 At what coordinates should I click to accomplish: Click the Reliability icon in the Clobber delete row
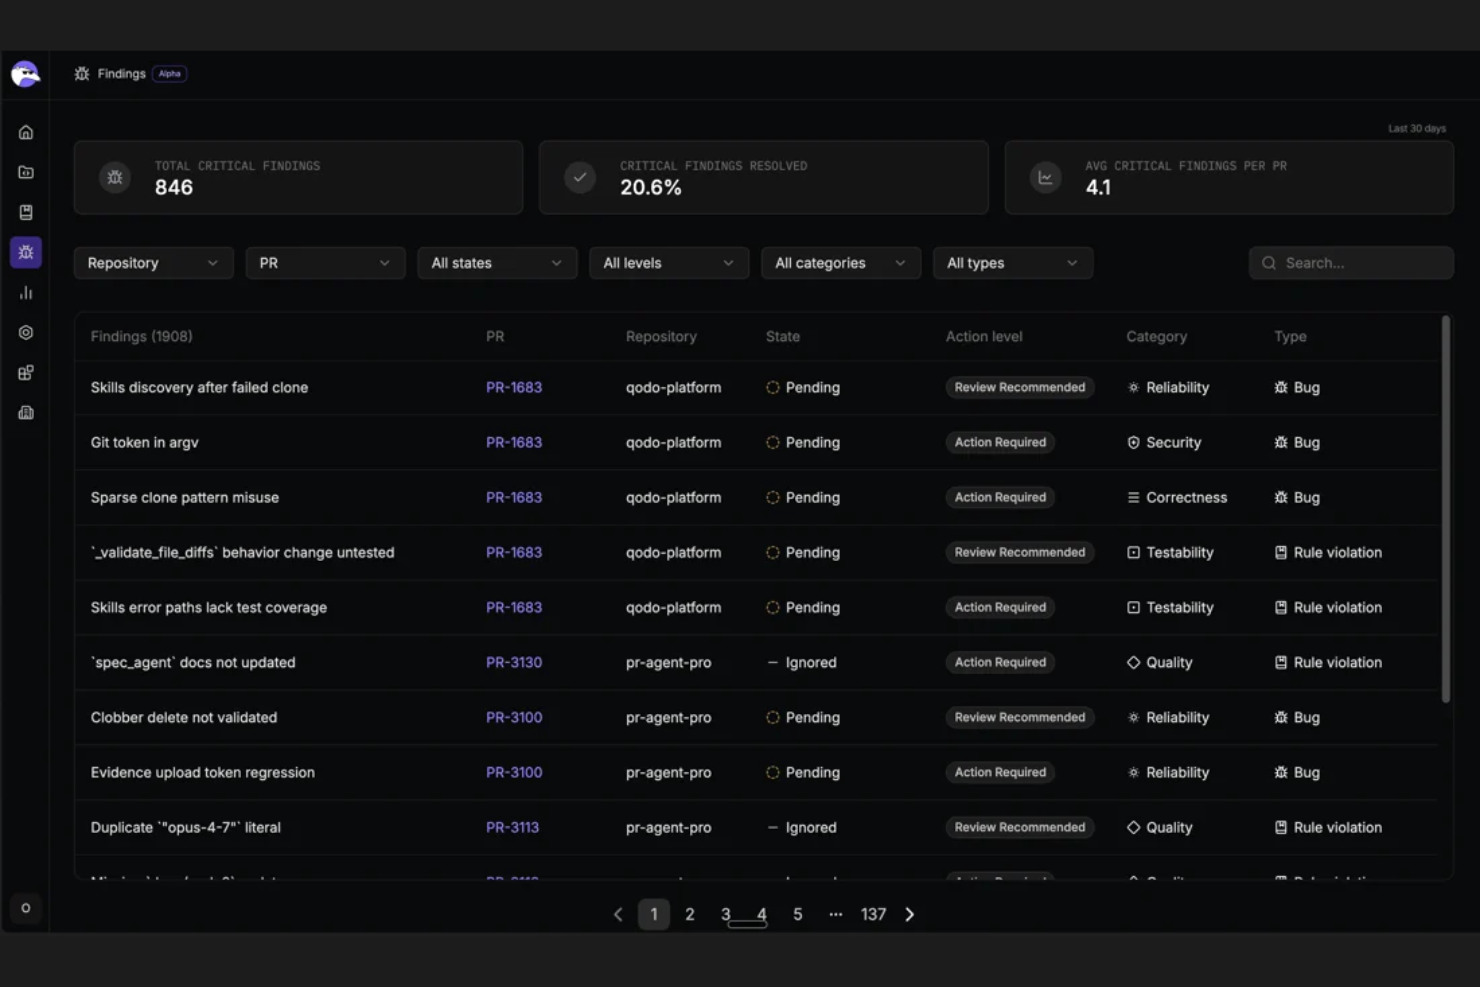(x=1133, y=717)
